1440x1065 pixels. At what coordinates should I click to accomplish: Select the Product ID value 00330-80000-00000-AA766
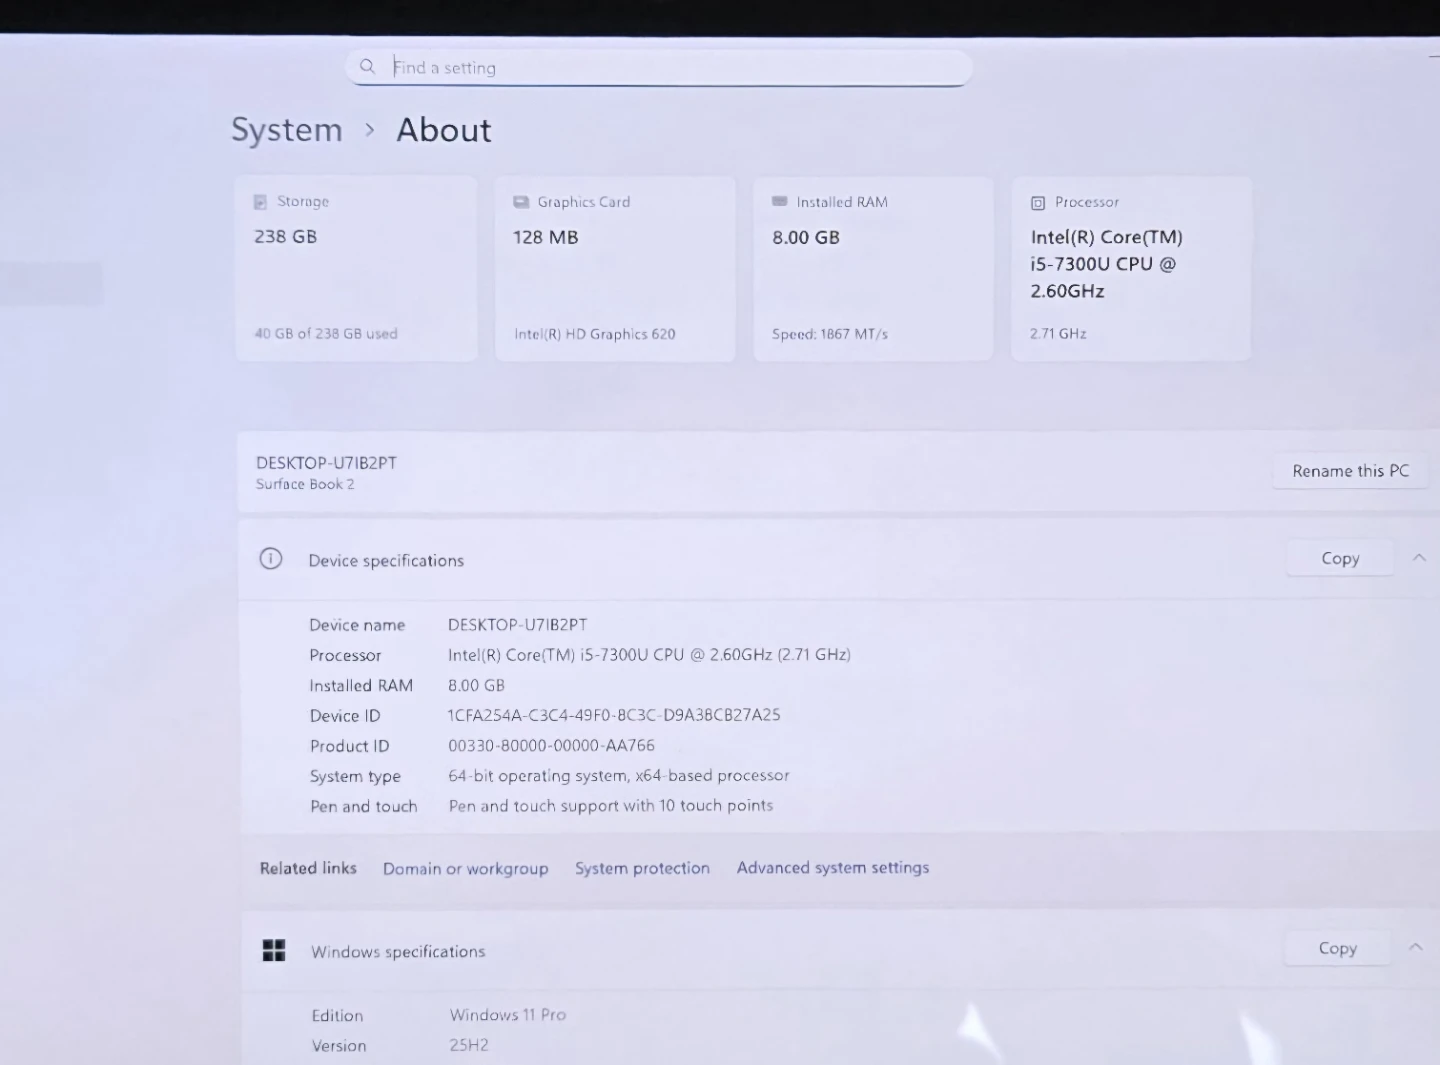pyautogui.click(x=551, y=745)
